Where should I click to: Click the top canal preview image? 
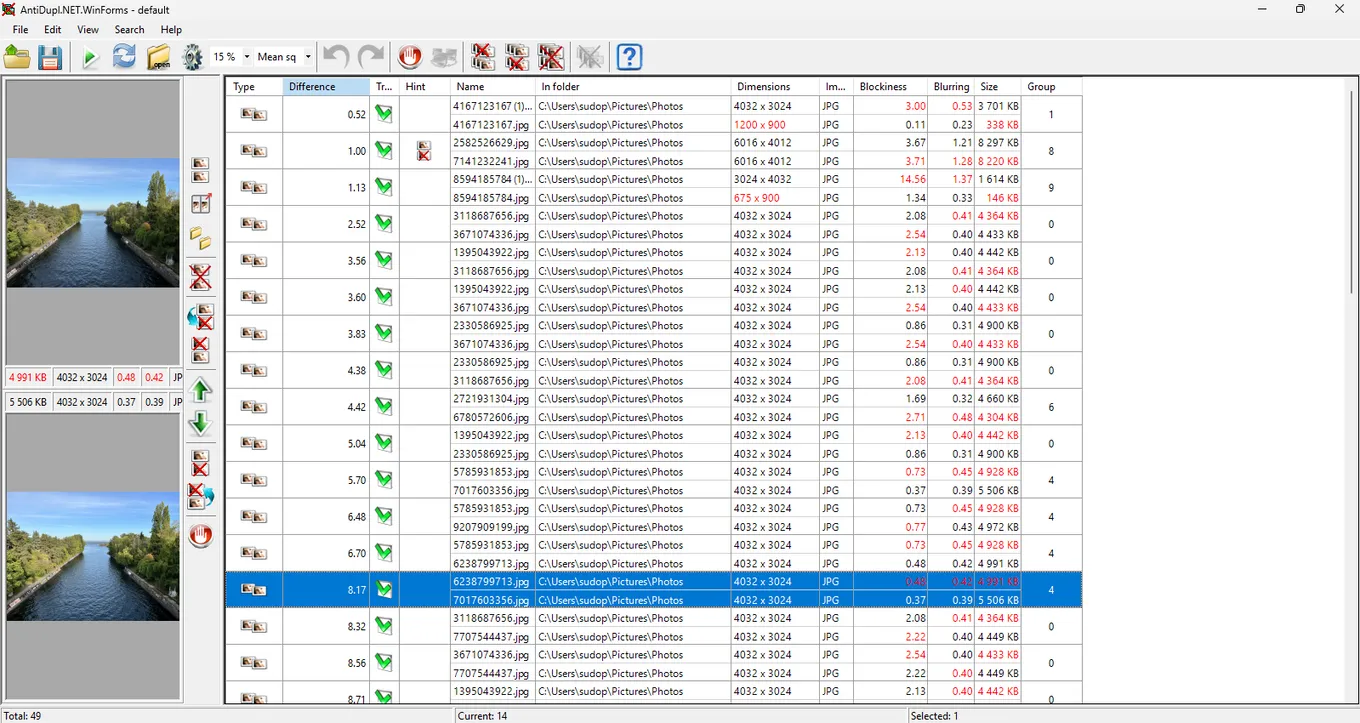tap(93, 223)
